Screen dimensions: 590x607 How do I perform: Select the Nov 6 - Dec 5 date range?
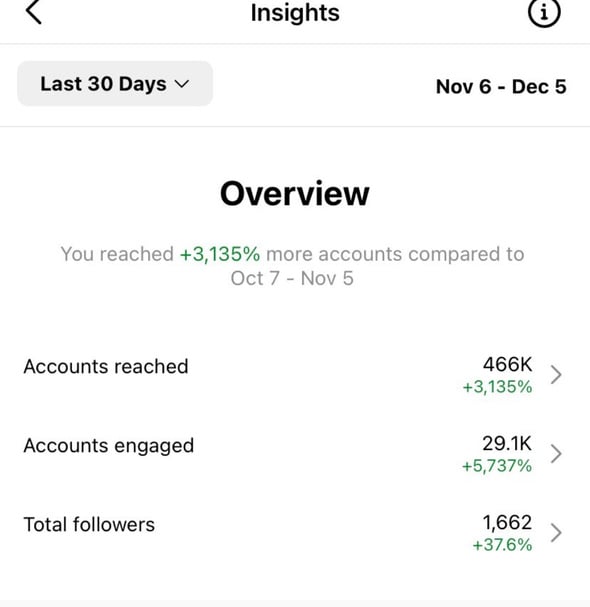coord(501,87)
